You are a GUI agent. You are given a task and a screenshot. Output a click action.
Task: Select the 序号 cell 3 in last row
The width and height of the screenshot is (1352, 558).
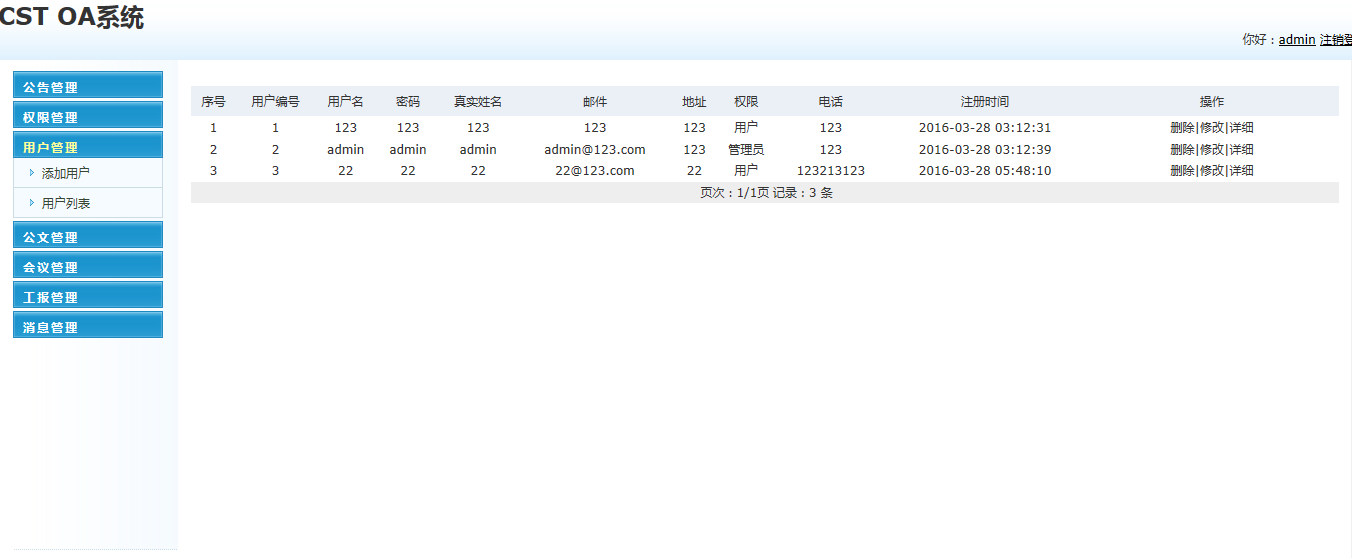pos(213,171)
